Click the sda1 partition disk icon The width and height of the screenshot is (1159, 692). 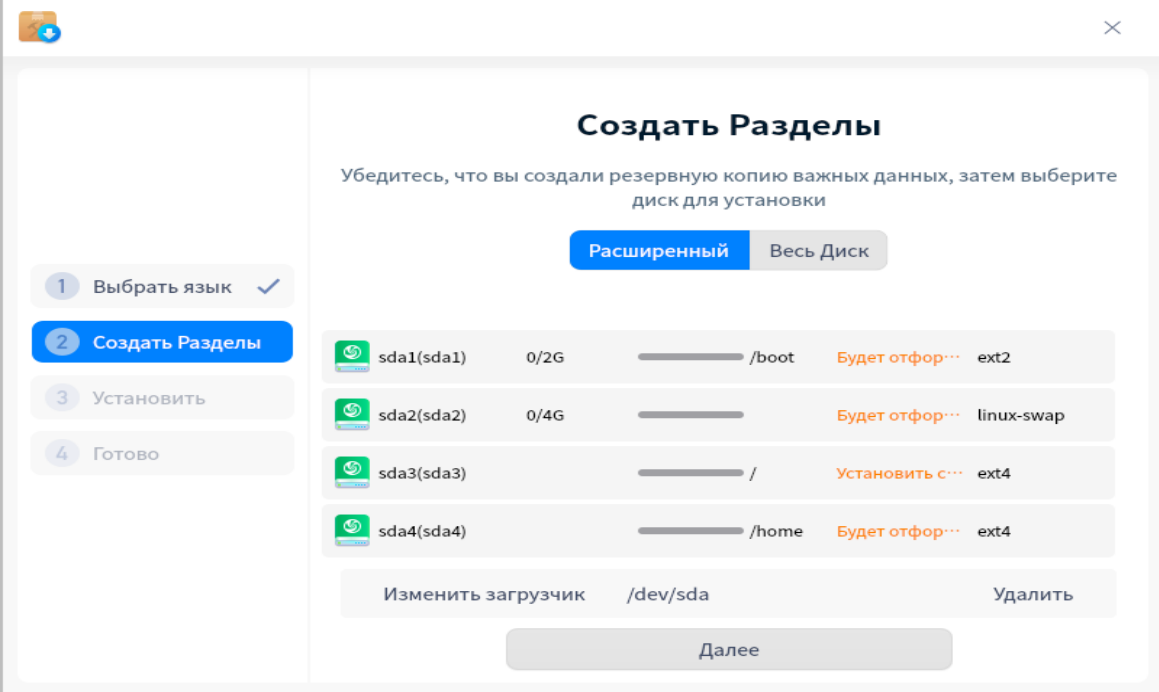(x=352, y=357)
